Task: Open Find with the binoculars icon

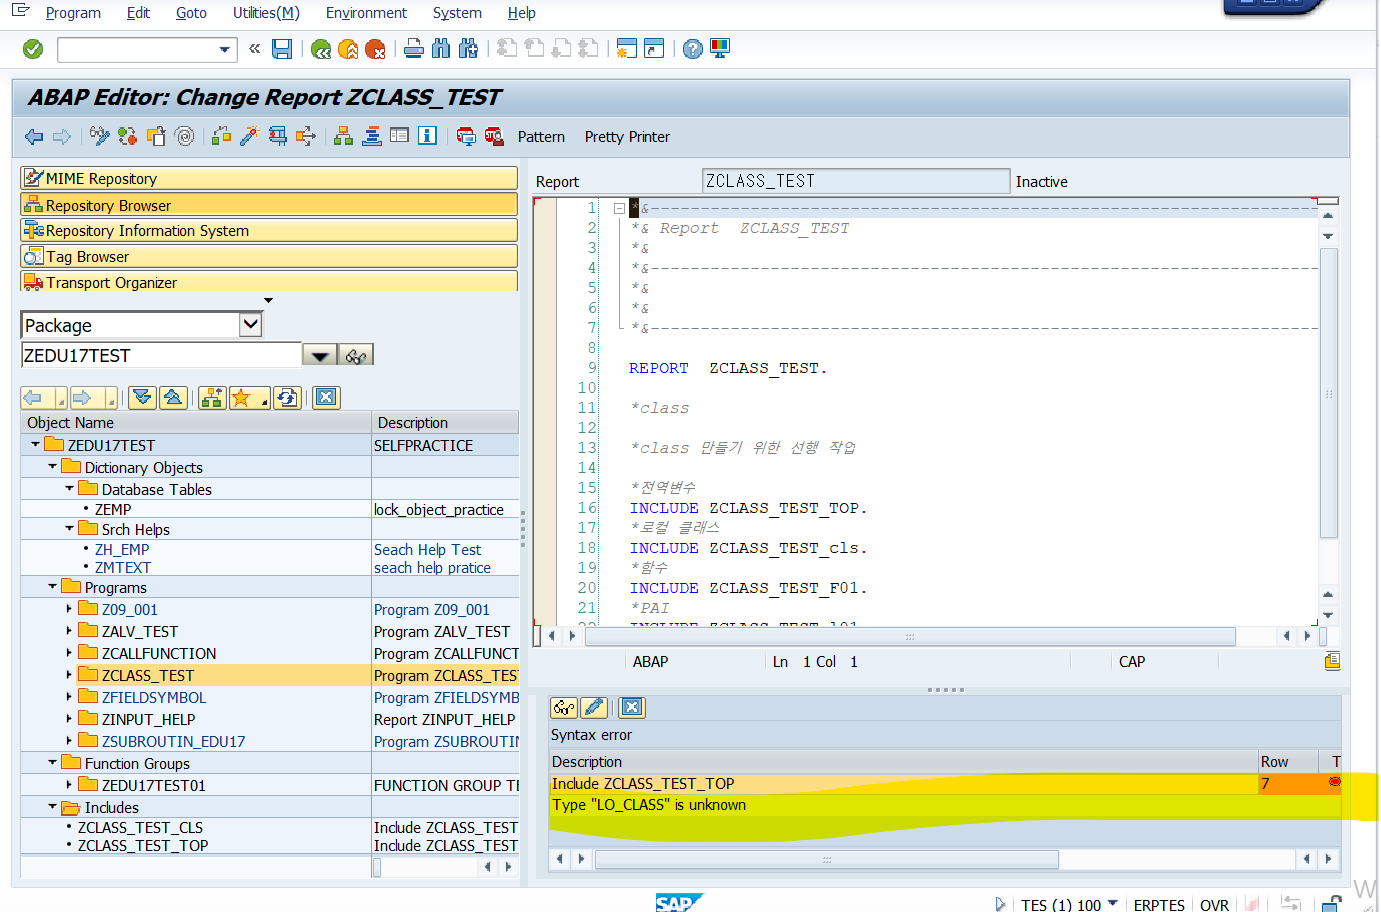Action: click(441, 48)
